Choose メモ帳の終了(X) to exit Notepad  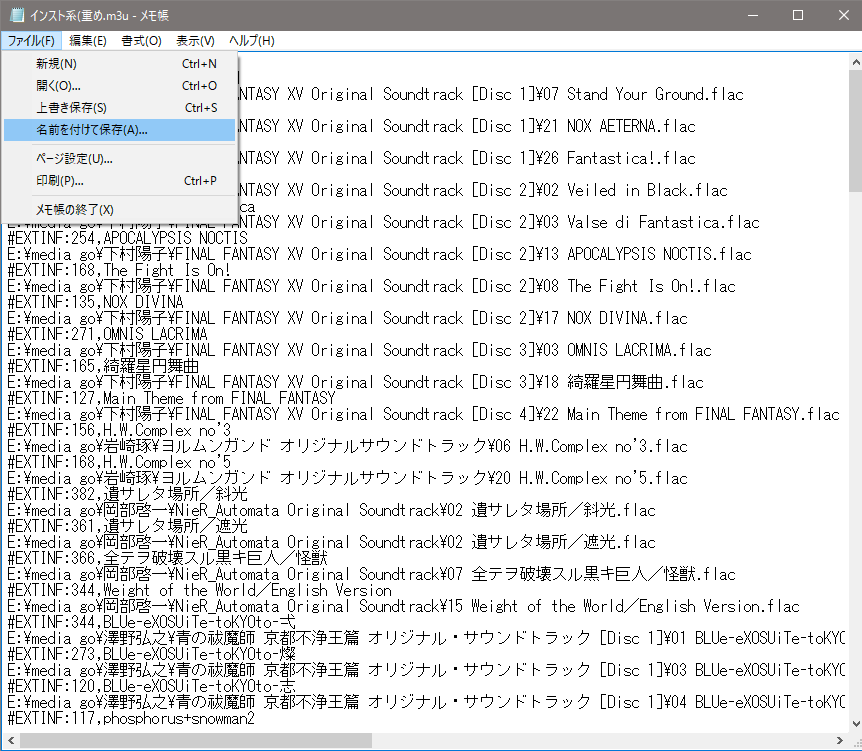click(119, 210)
